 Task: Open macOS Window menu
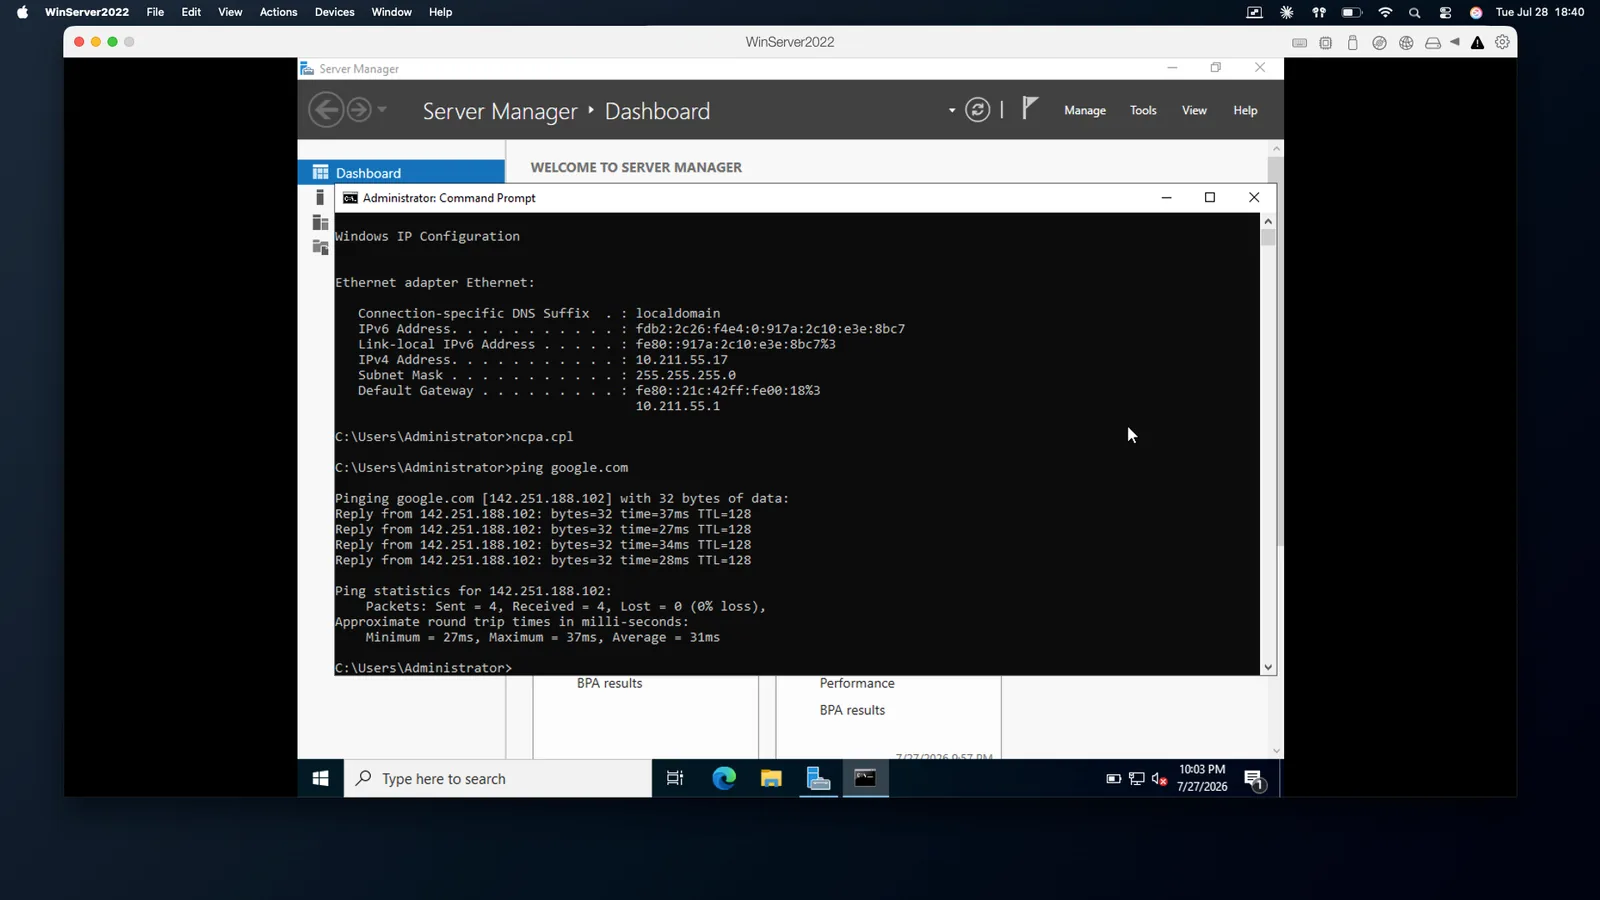pyautogui.click(x=391, y=12)
